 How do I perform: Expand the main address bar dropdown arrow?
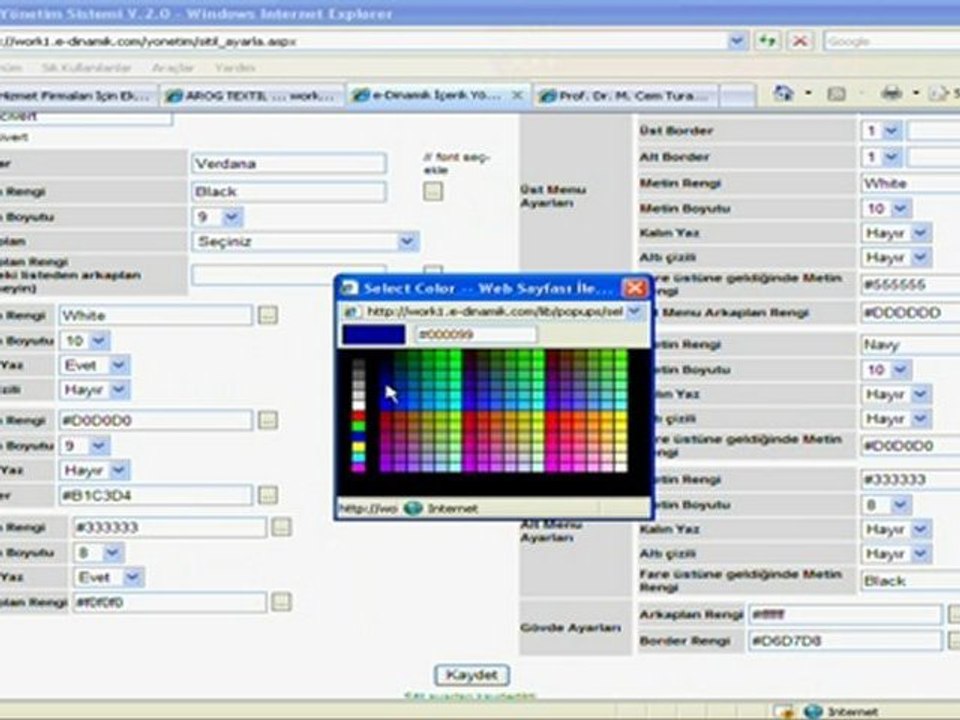(x=737, y=41)
